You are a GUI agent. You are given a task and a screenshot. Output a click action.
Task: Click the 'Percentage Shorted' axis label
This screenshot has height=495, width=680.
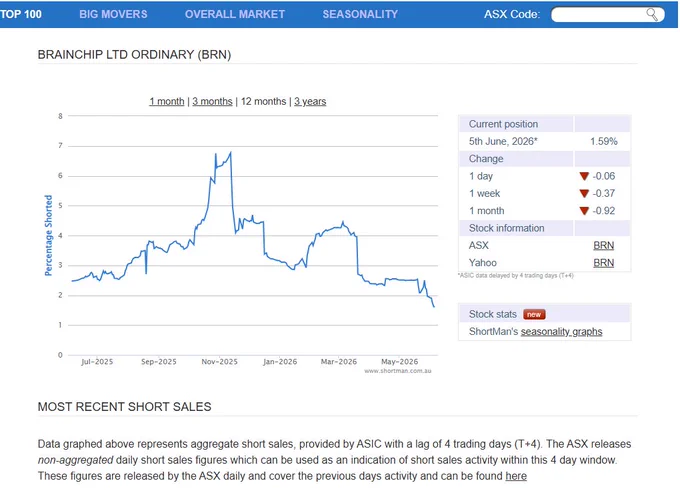point(48,235)
